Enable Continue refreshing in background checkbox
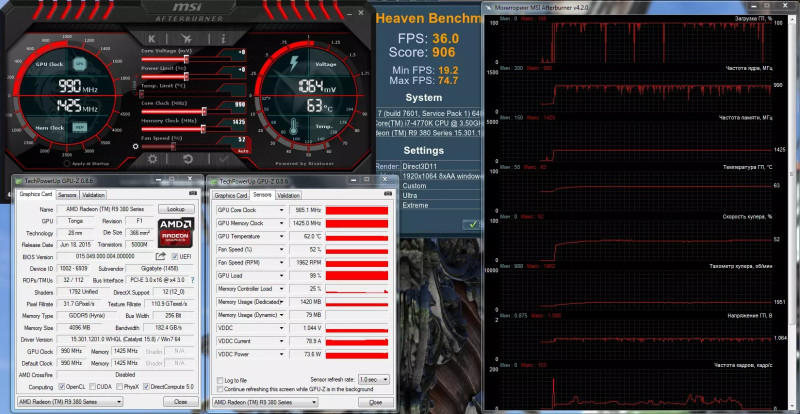The width and height of the screenshot is (800, 414). [220, 389]
